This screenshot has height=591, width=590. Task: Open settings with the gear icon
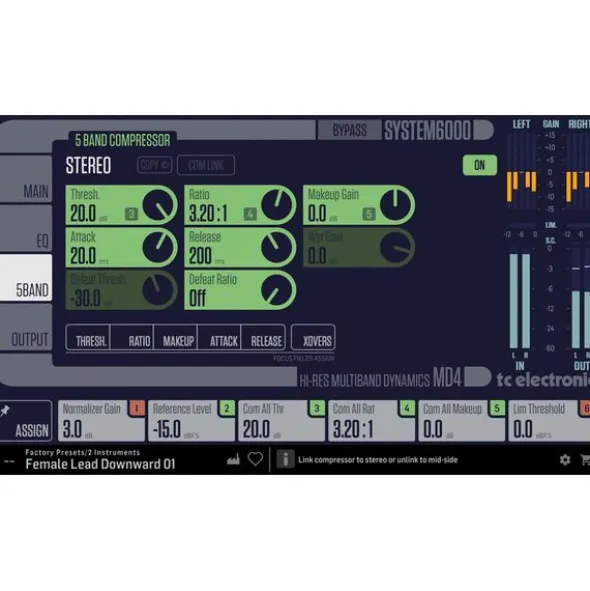tap(565, 459)
